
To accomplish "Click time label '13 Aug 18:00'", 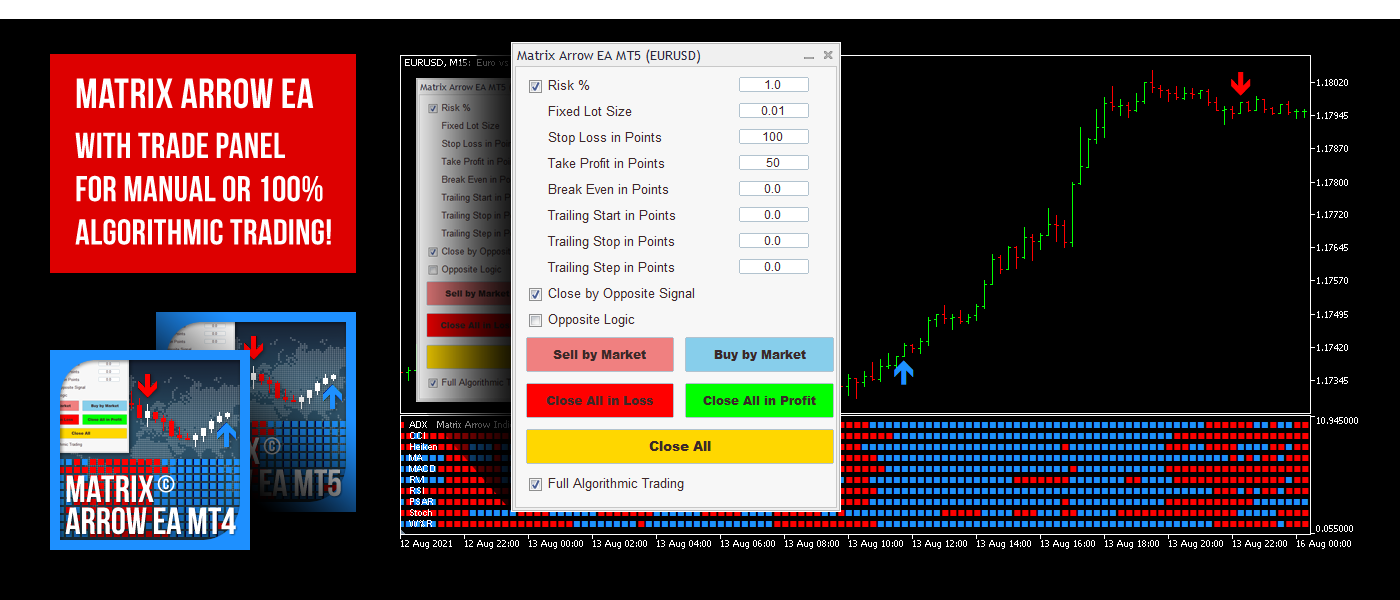I will [x=1133, y=544].
